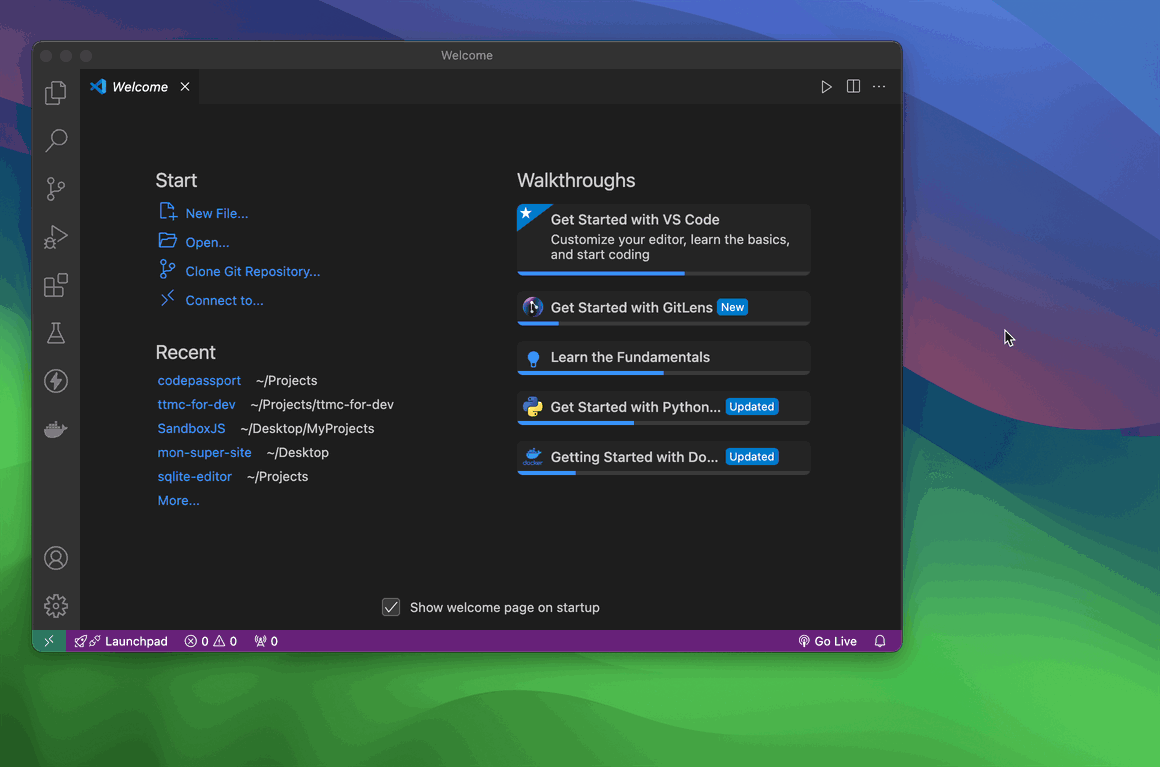This screenshot has width=1160, height=767.
Task: Open the Accounts icon
Action: 55,558
